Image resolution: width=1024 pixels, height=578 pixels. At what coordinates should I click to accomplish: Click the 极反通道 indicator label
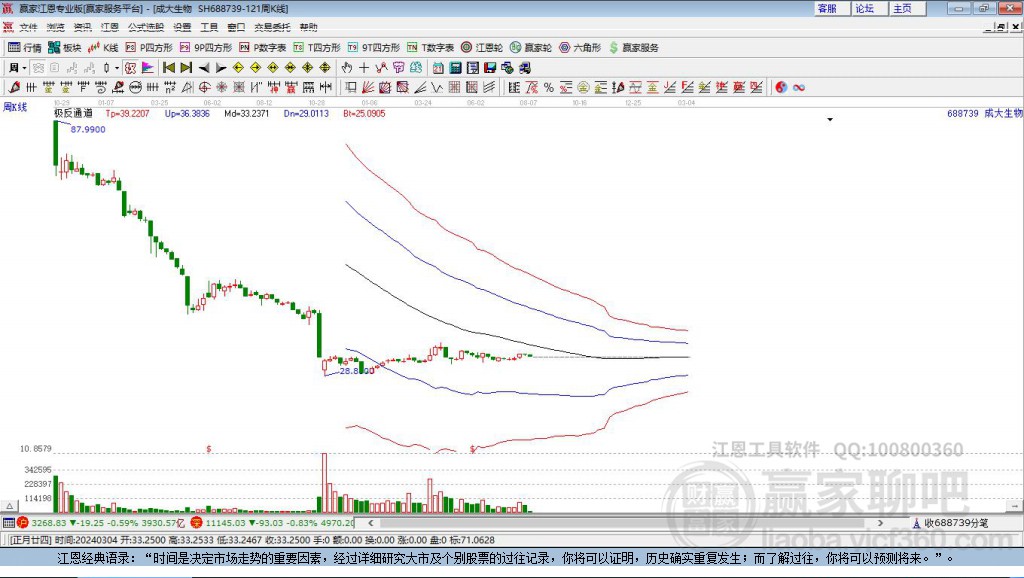[73, 113]
